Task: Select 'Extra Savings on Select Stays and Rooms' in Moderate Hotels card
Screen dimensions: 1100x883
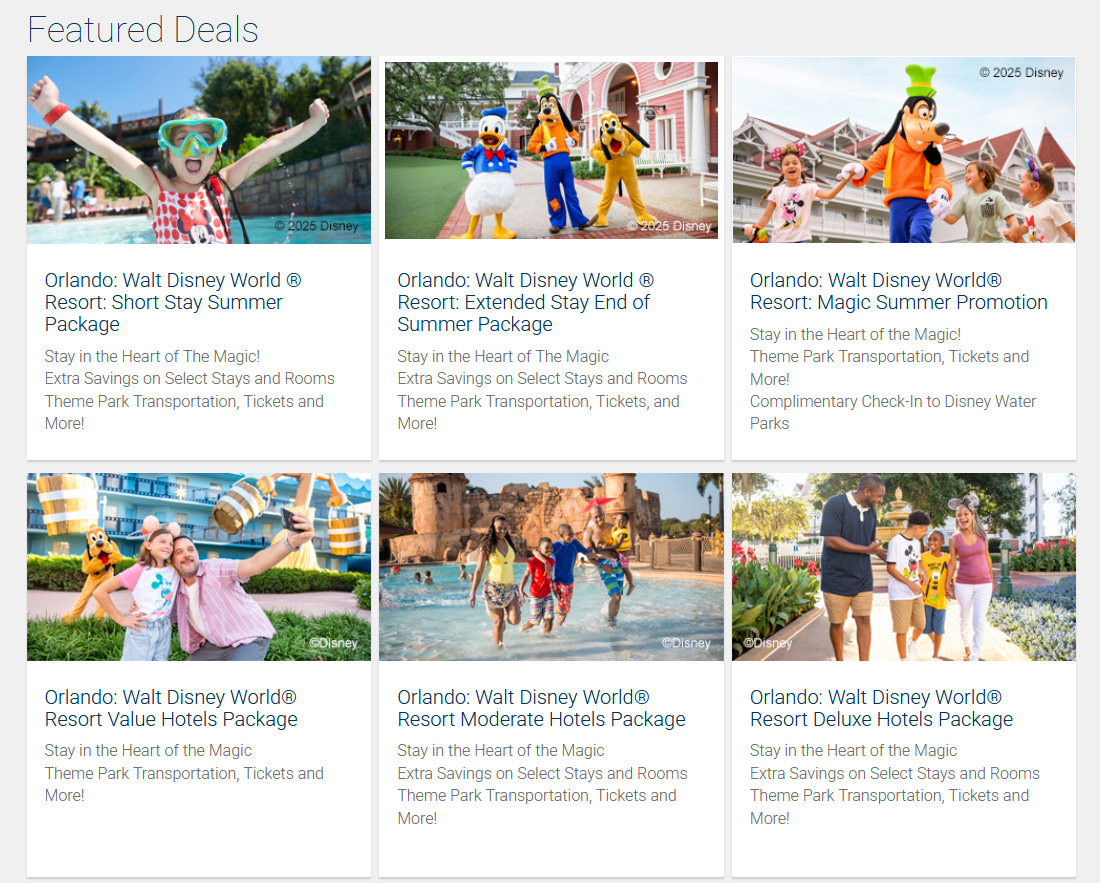Action: click(542, 773)
